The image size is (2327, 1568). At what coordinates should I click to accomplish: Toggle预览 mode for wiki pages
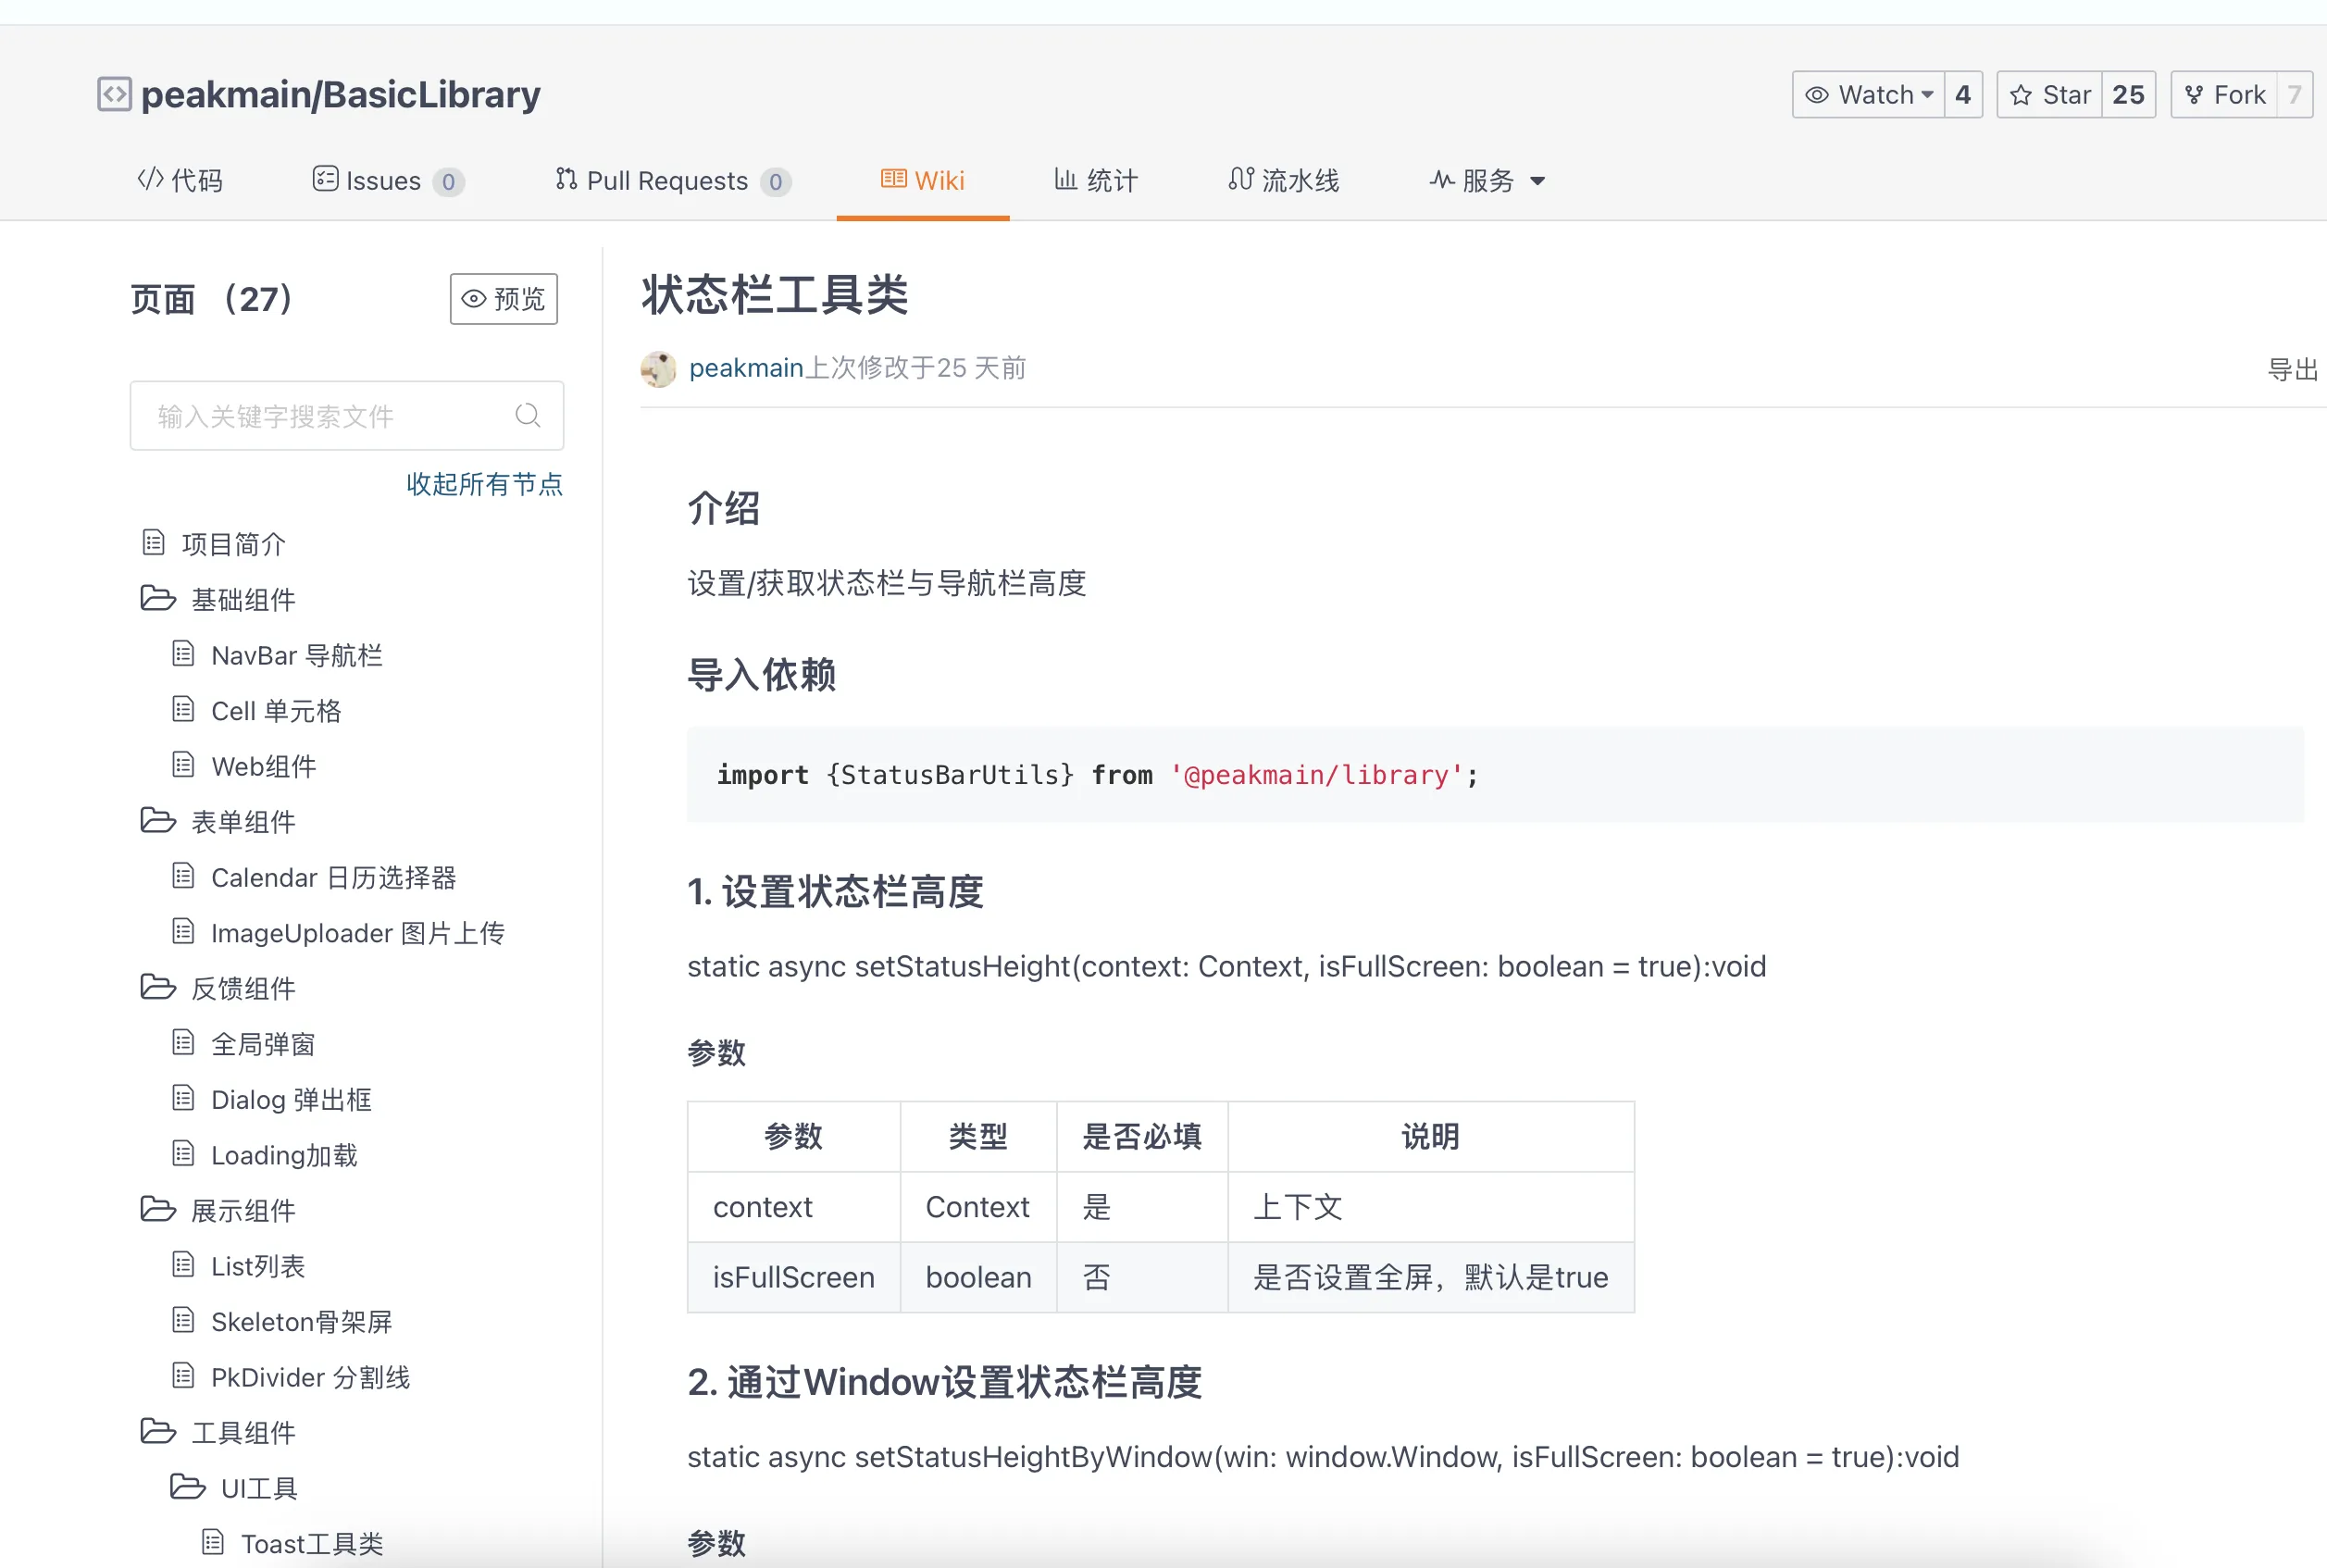coord(502,299)
